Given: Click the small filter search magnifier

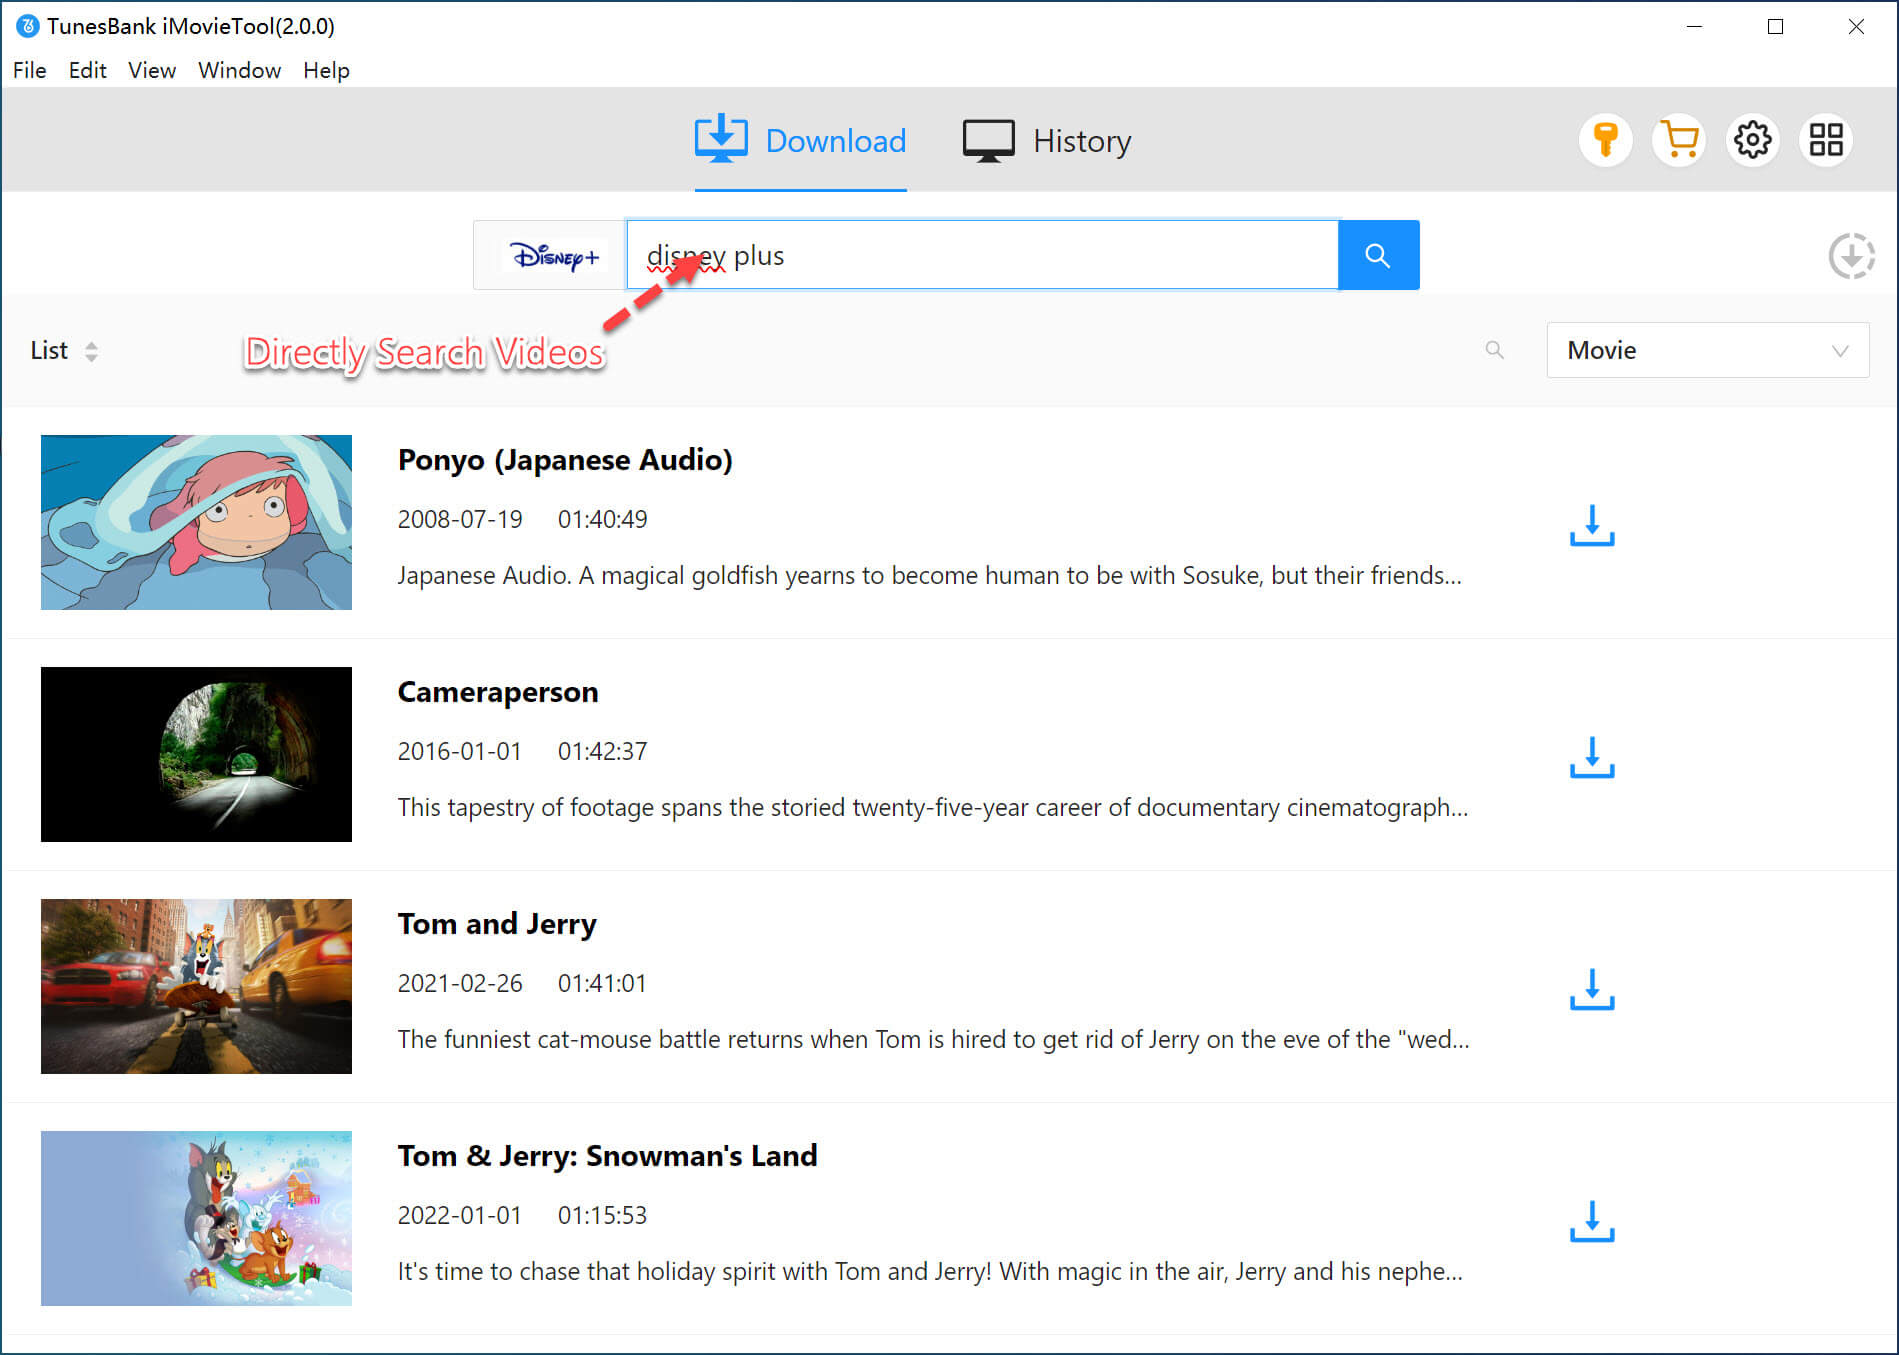Looking at the screenshot, I should pyautogui.click(x=1494, y=350).
